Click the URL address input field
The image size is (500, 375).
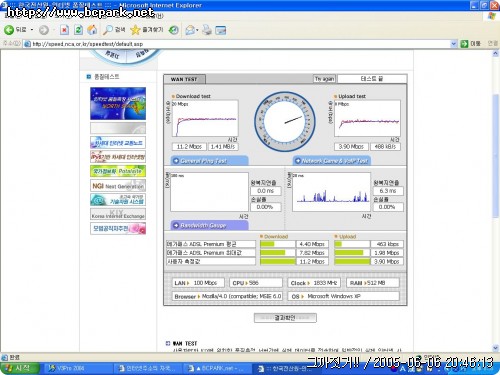[x=237, y=44]
